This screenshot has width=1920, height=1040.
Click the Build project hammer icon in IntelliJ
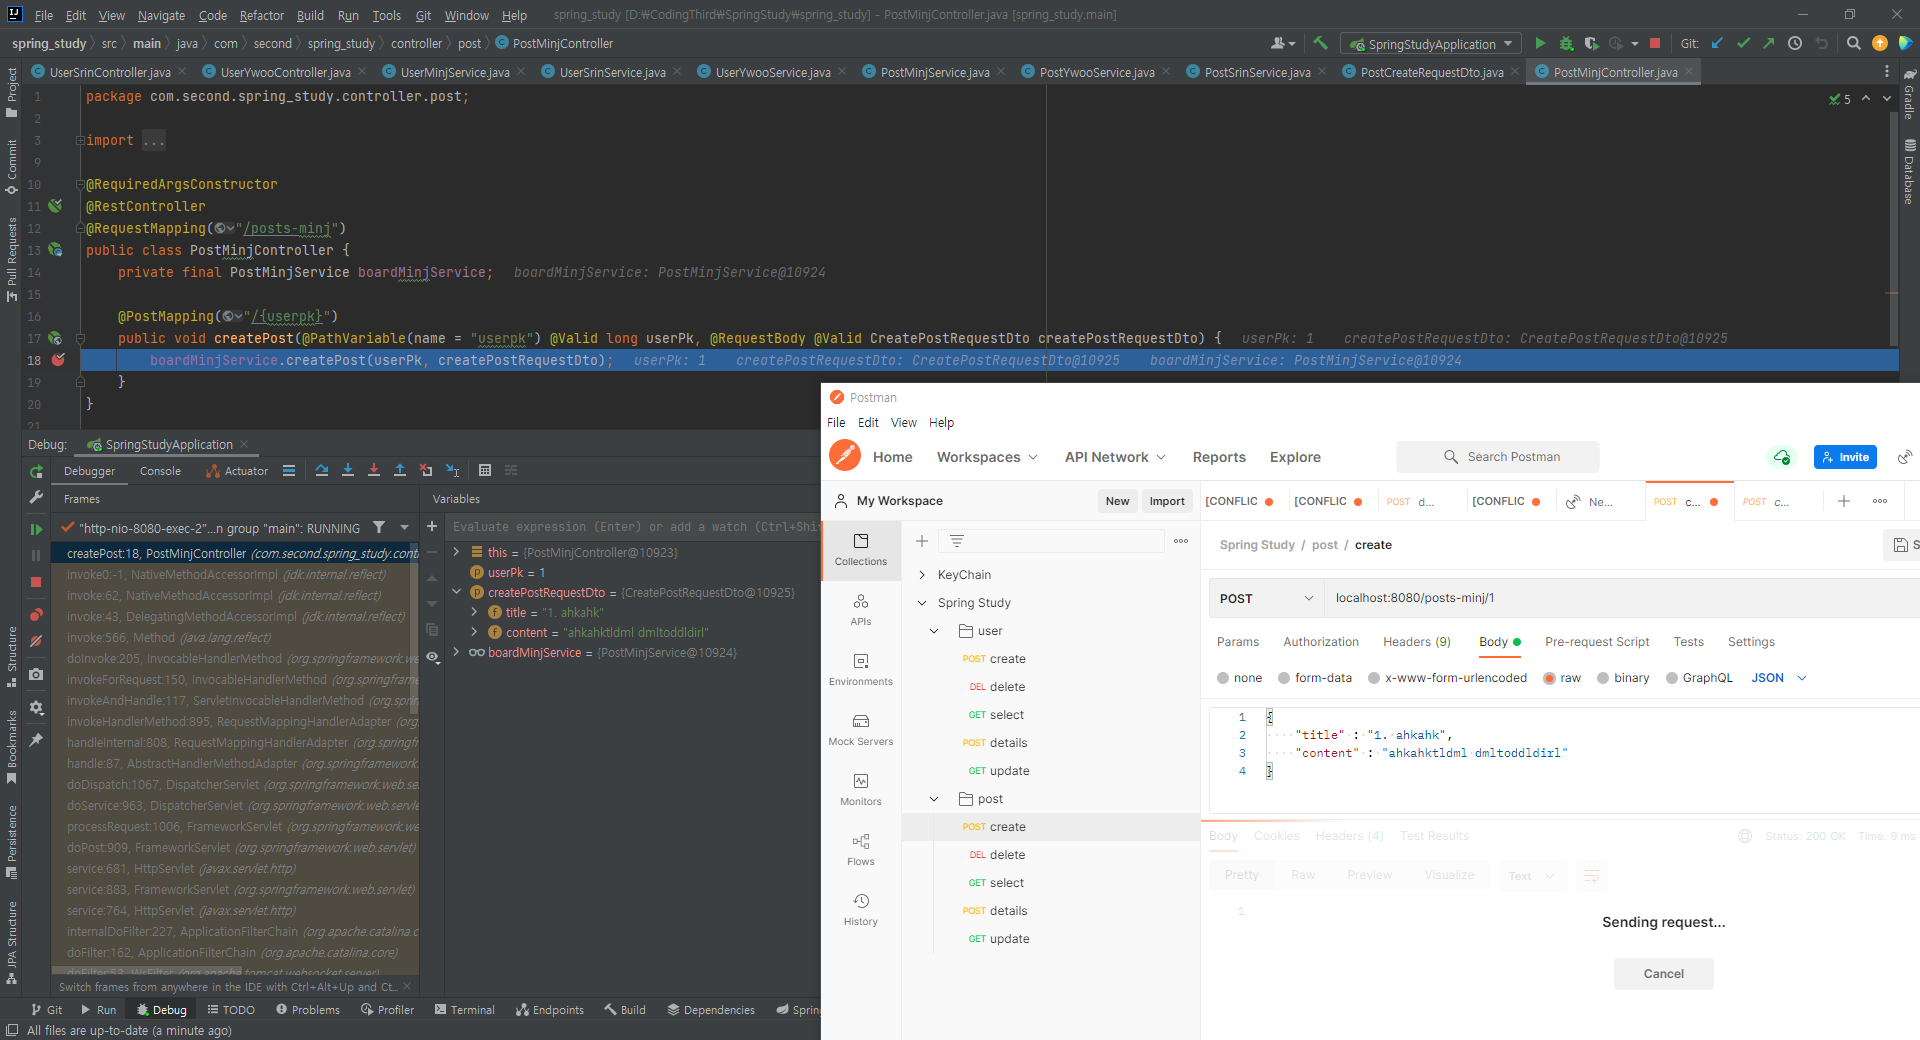coord(1320,43)
